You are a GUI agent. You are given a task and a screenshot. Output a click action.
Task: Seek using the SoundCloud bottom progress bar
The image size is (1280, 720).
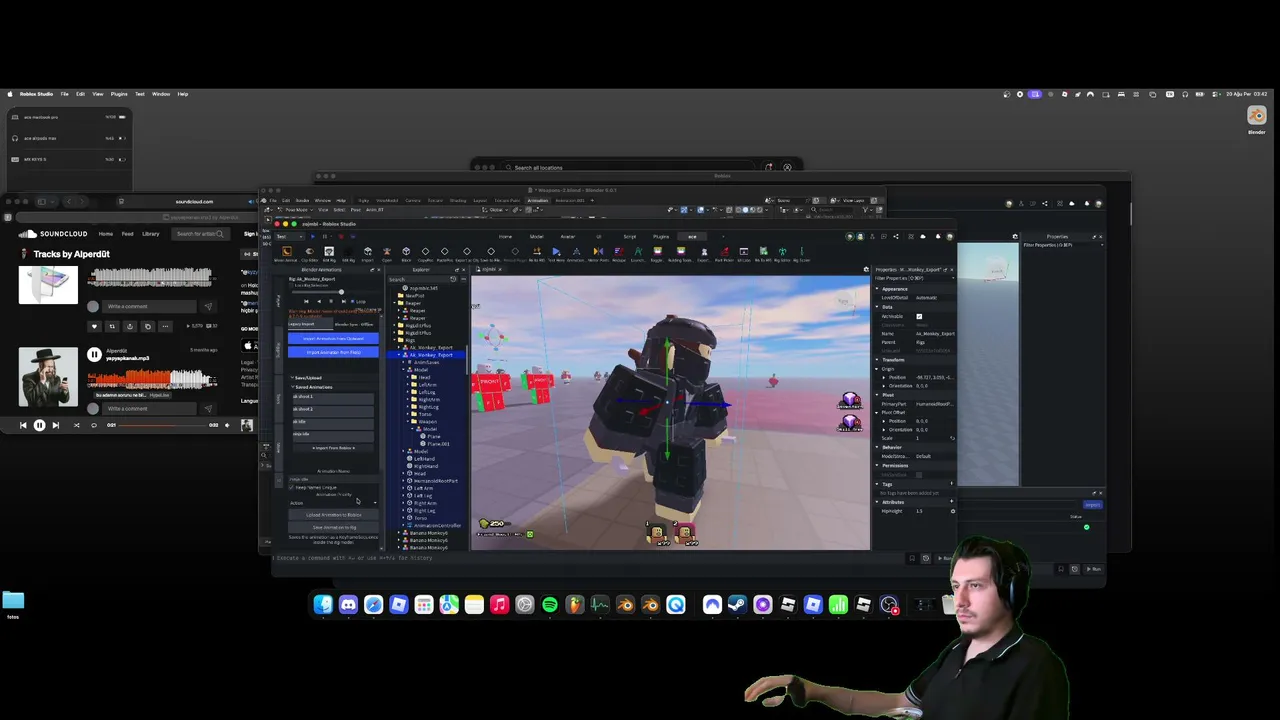coord(162,425)
